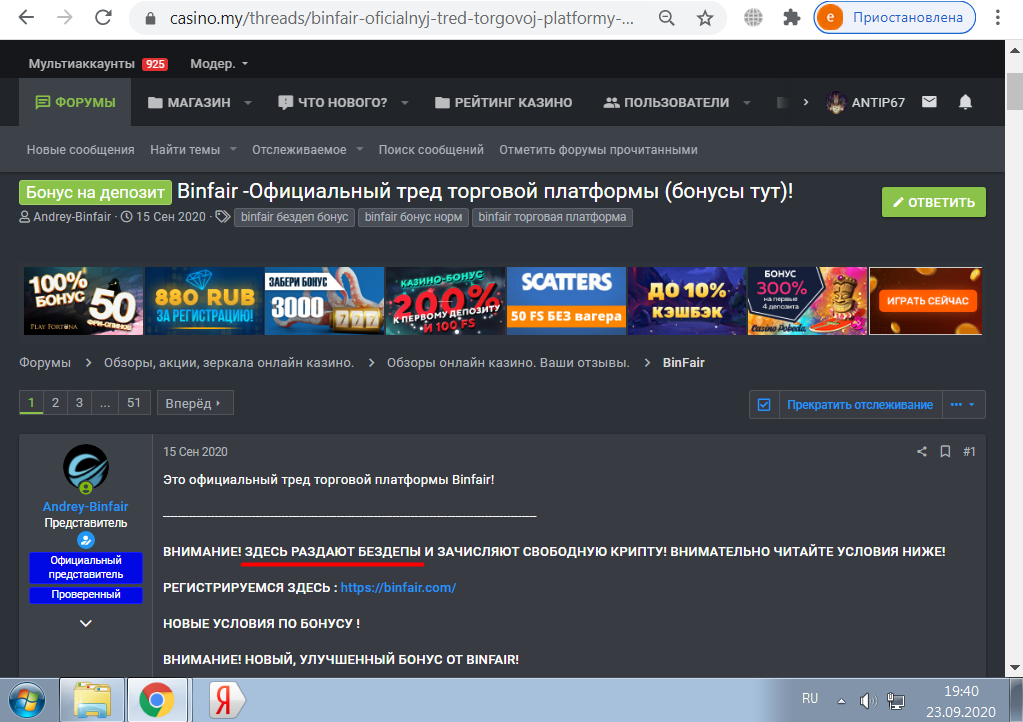This screenshot has width=1023, height=722.
Task: Open ЧТО НОВОГО? section
Action: [x=333, y=102]
